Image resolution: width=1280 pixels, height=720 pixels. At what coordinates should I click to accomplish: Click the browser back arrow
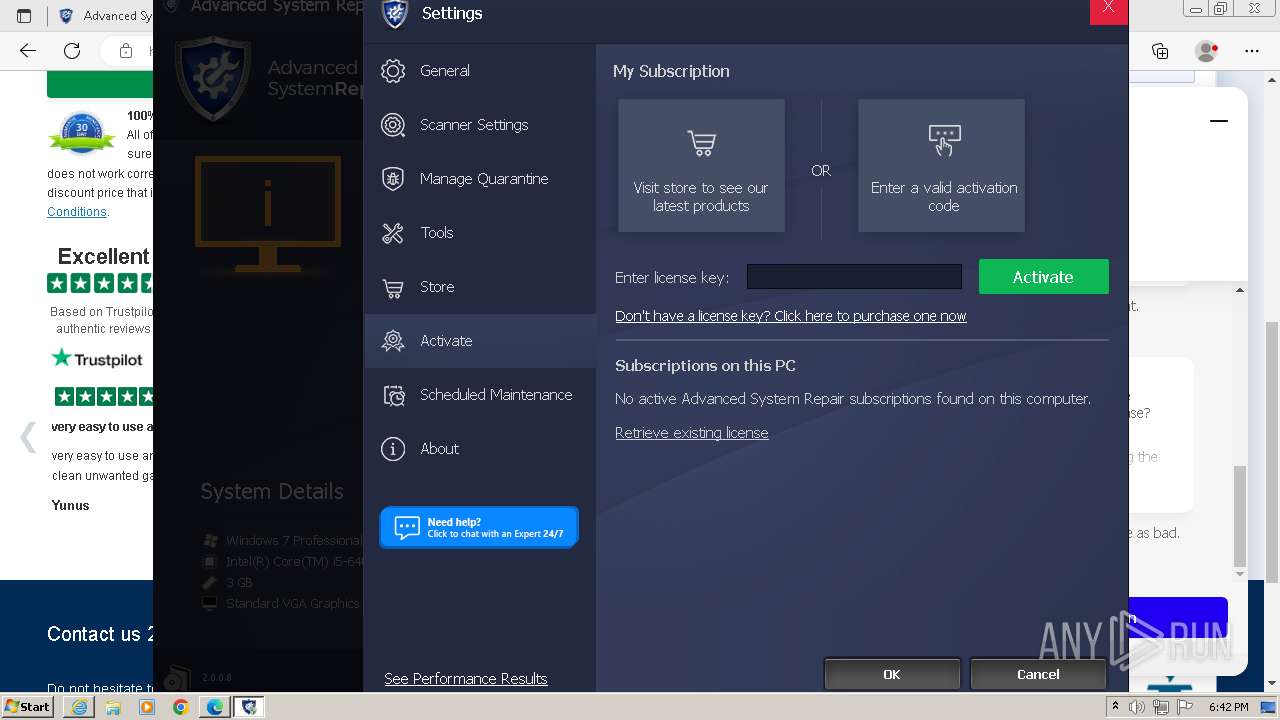[x=28, y=51]
